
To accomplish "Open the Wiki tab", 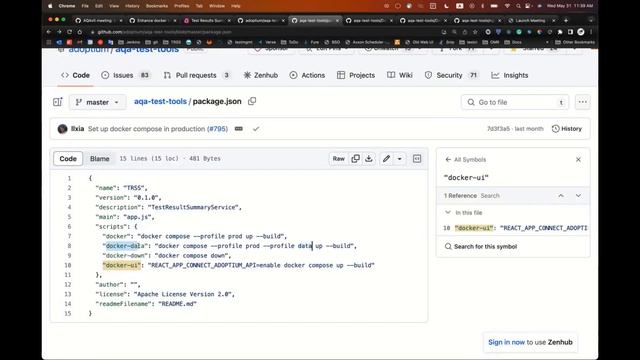I will click(x=400, y=75).
